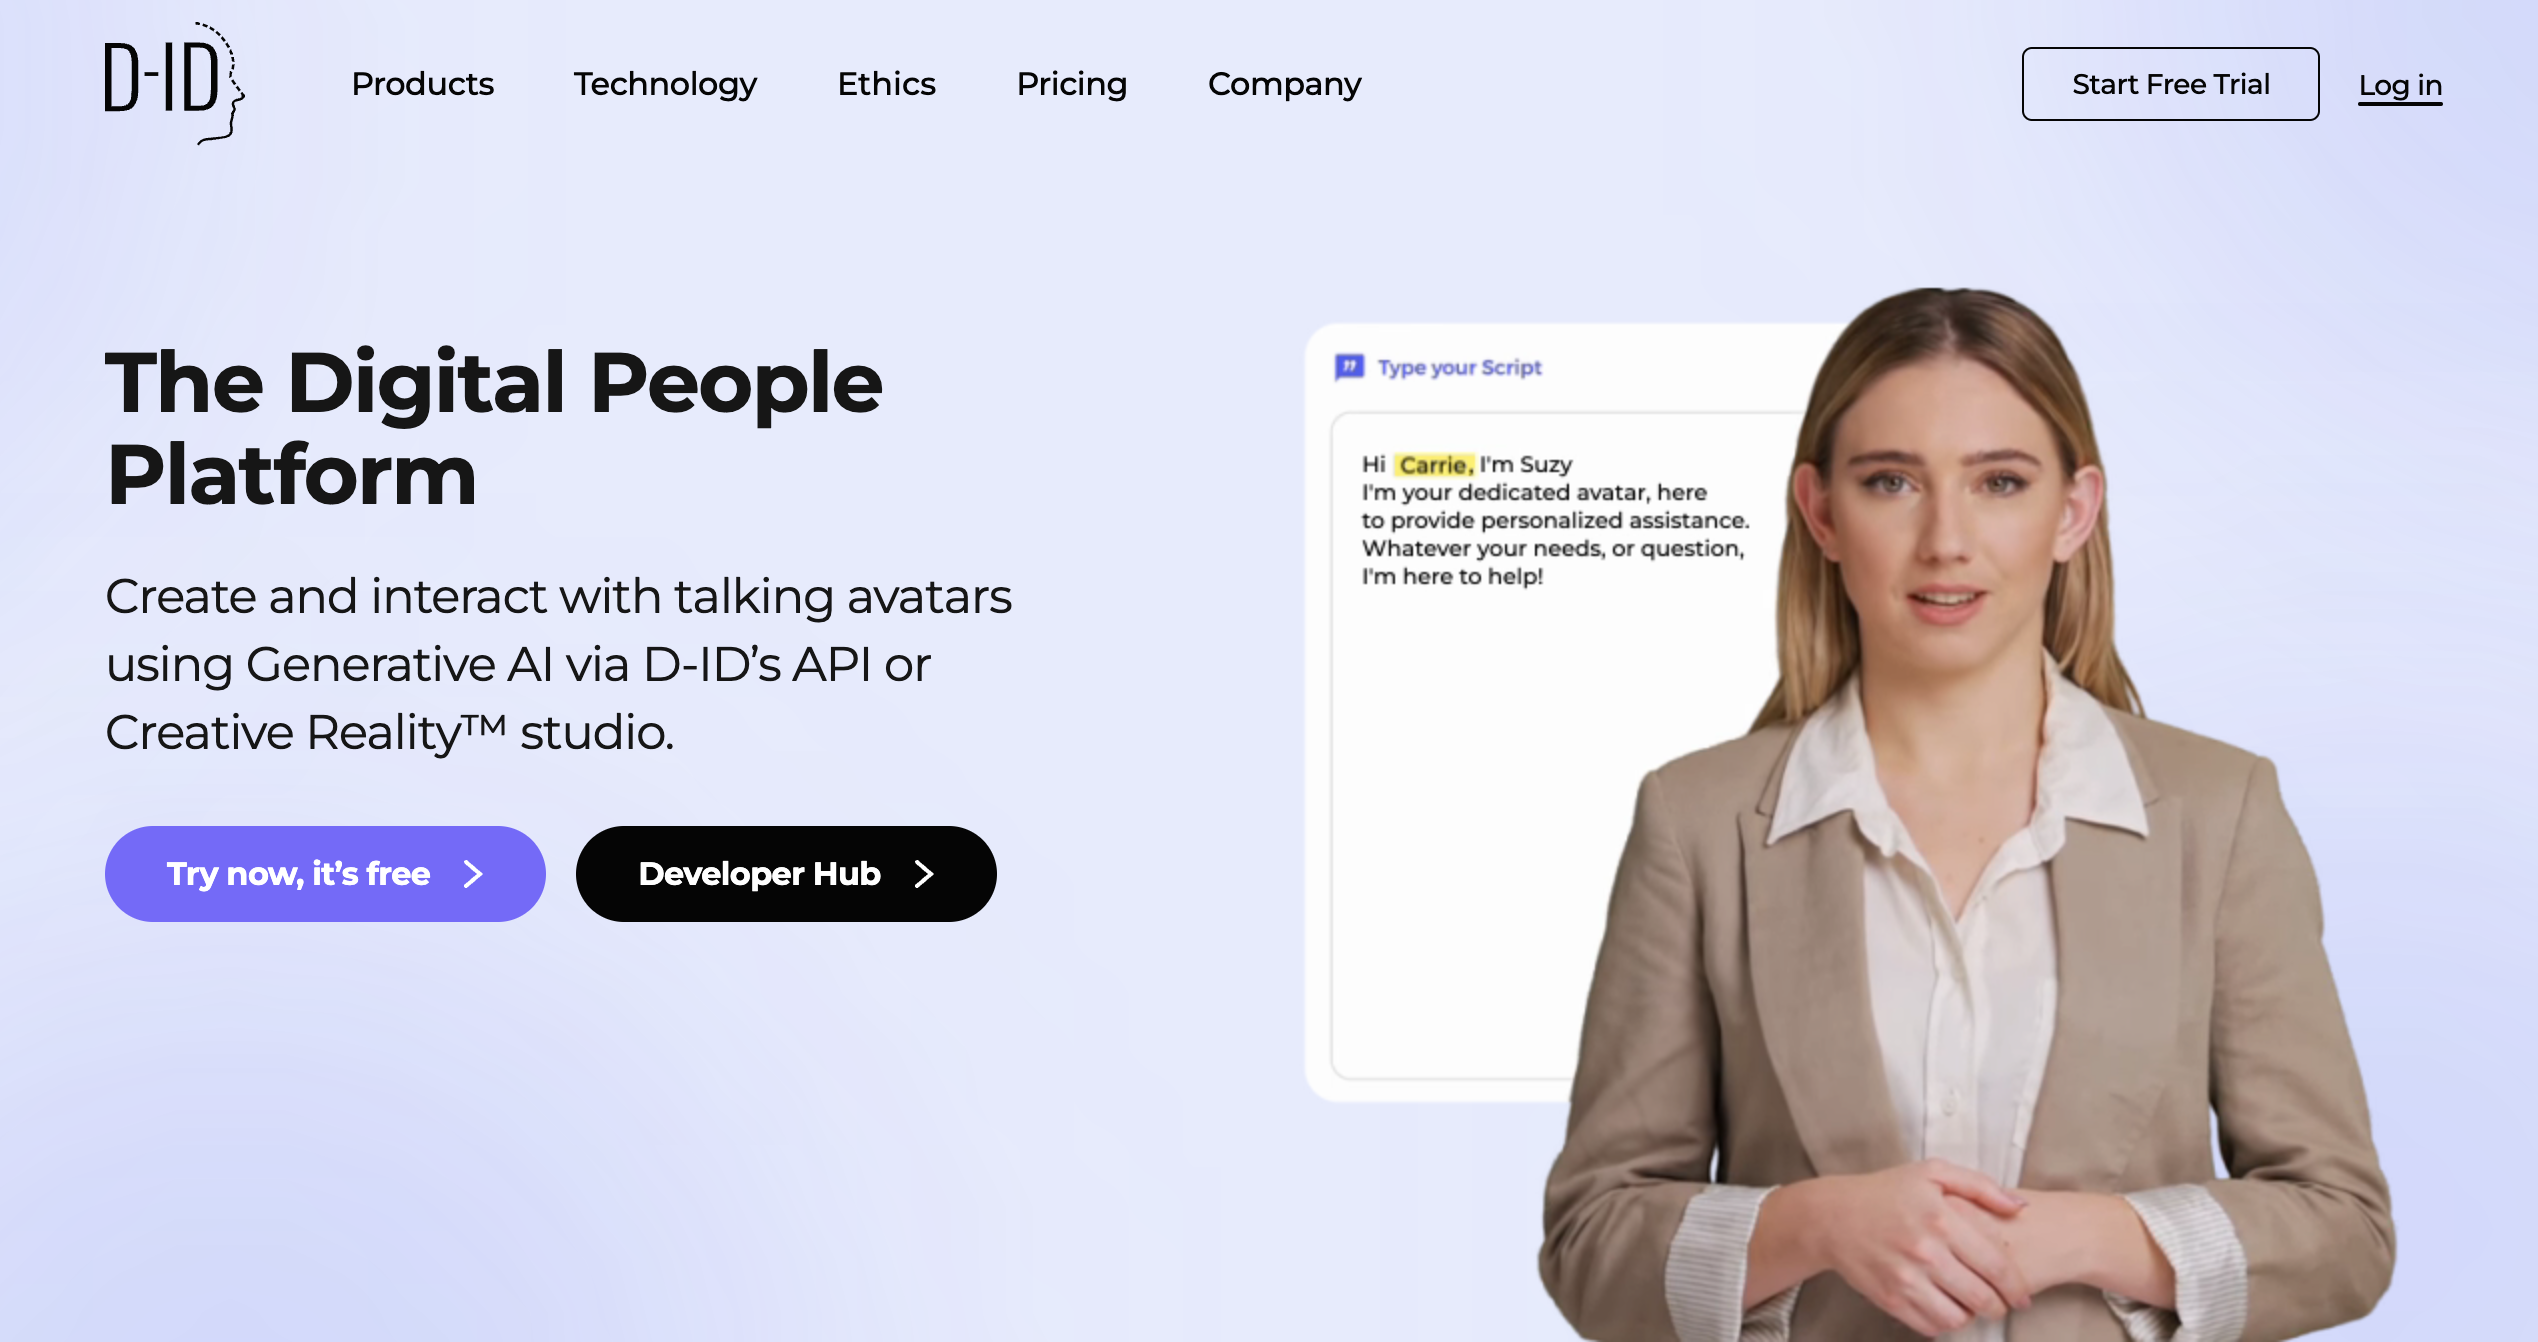2538x1342 pixels.
Task: Select the highlighted name Carrie
Action: coord(1434,464)
